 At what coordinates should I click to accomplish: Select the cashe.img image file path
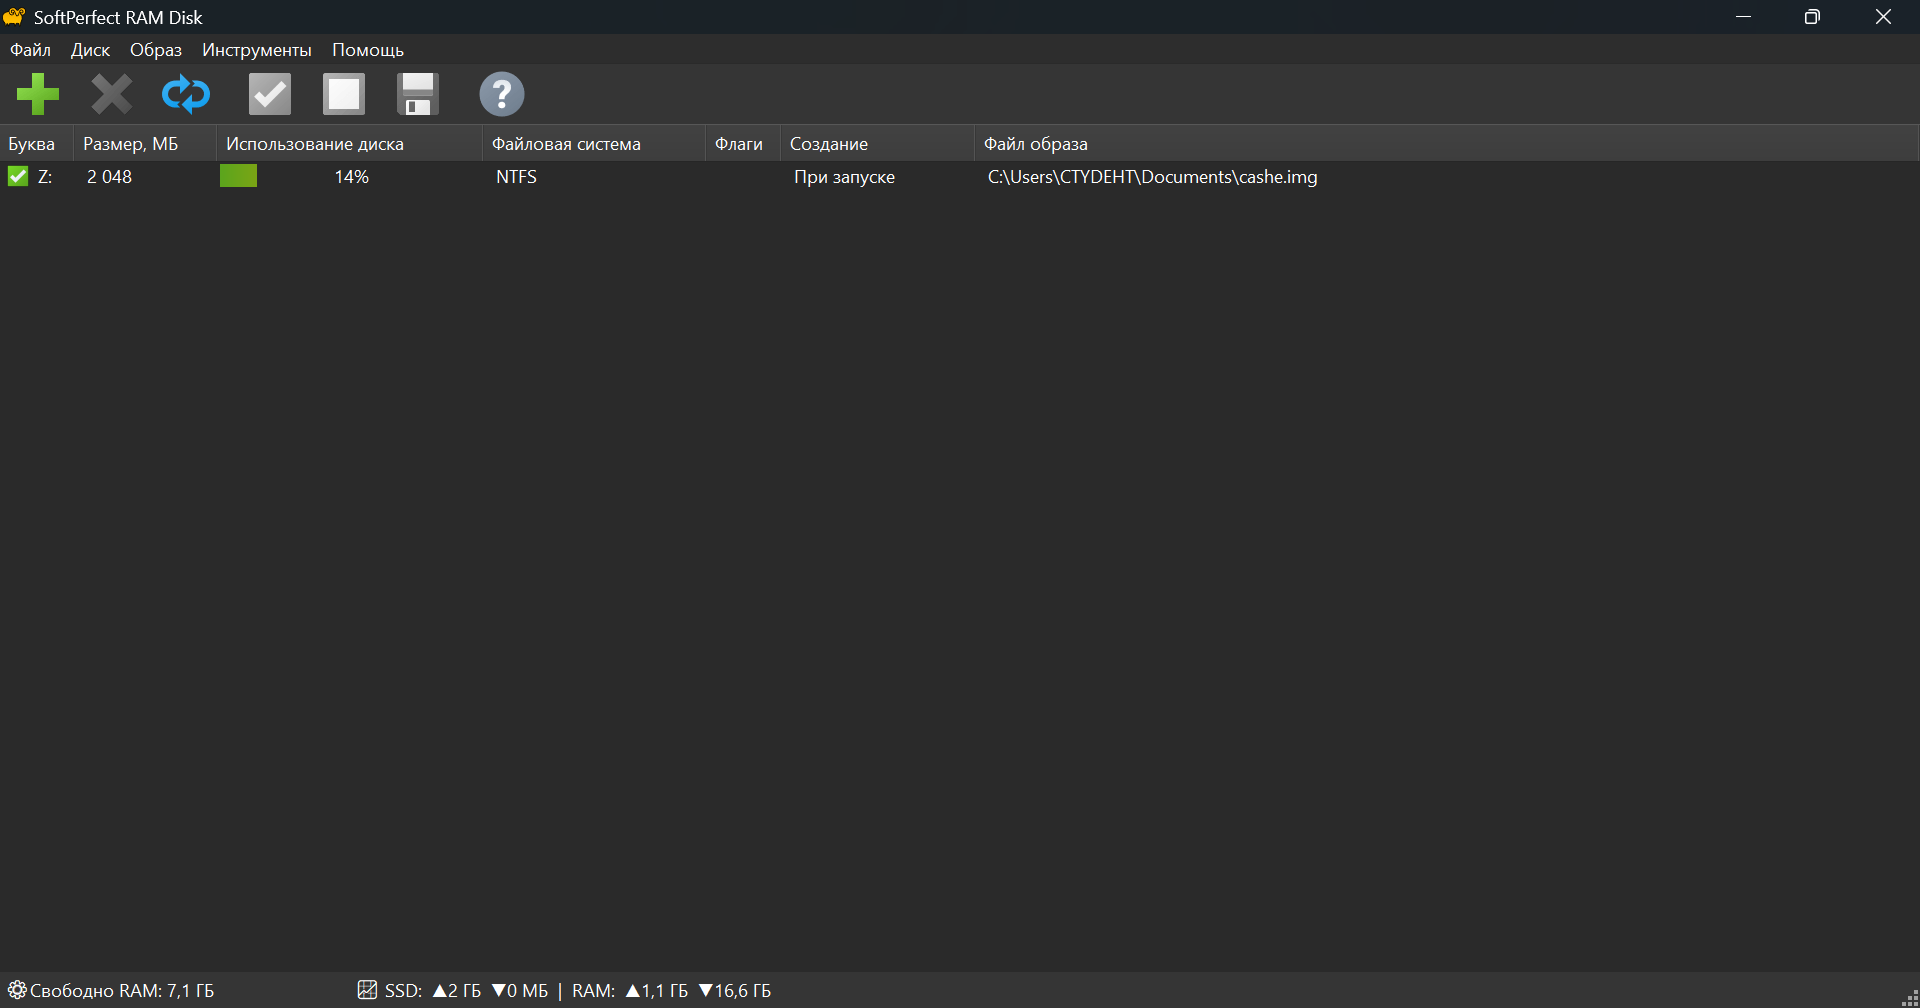click(1152, 177)
